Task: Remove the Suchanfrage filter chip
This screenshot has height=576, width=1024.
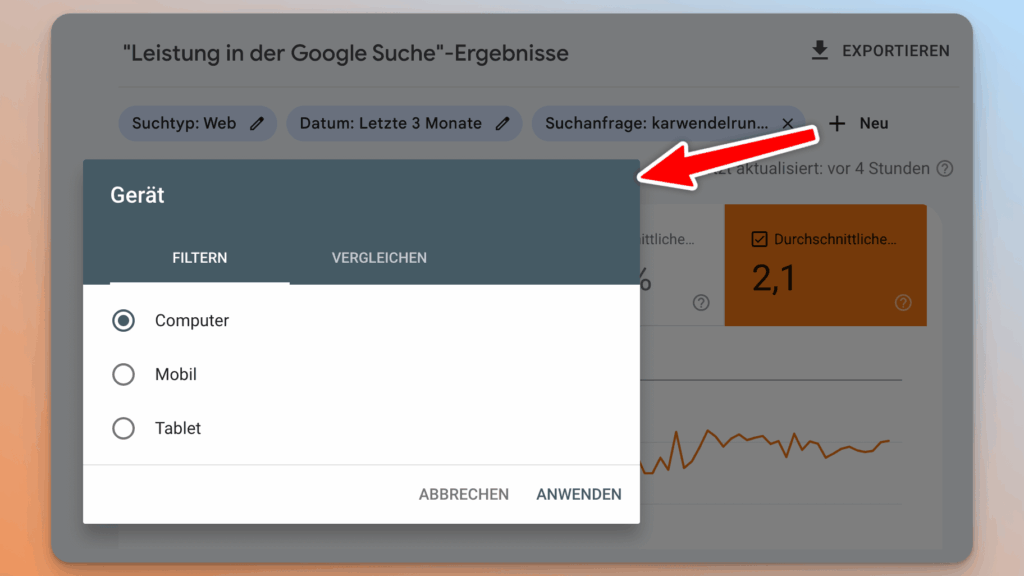Action: [788, 123]
